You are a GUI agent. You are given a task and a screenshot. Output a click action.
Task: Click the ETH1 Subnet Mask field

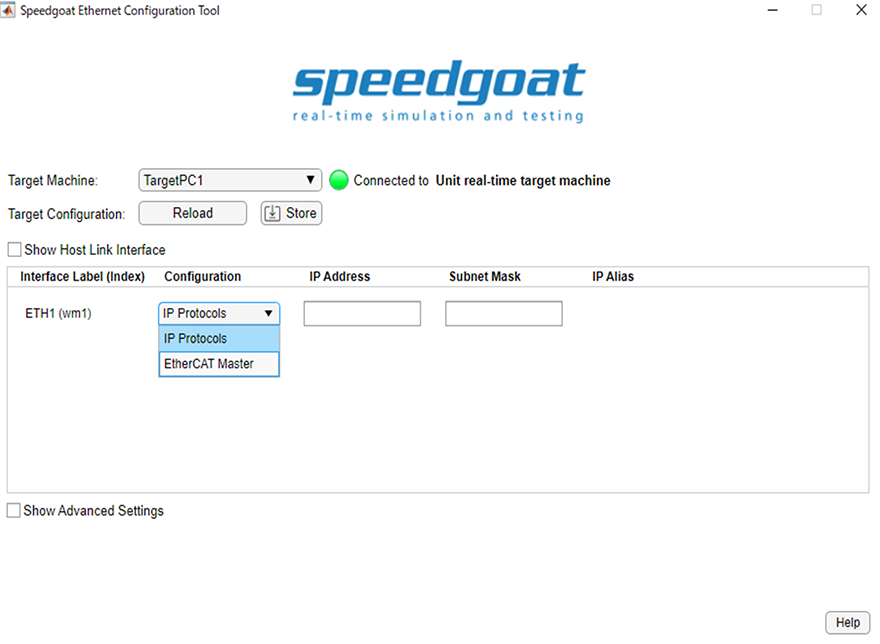503,313
